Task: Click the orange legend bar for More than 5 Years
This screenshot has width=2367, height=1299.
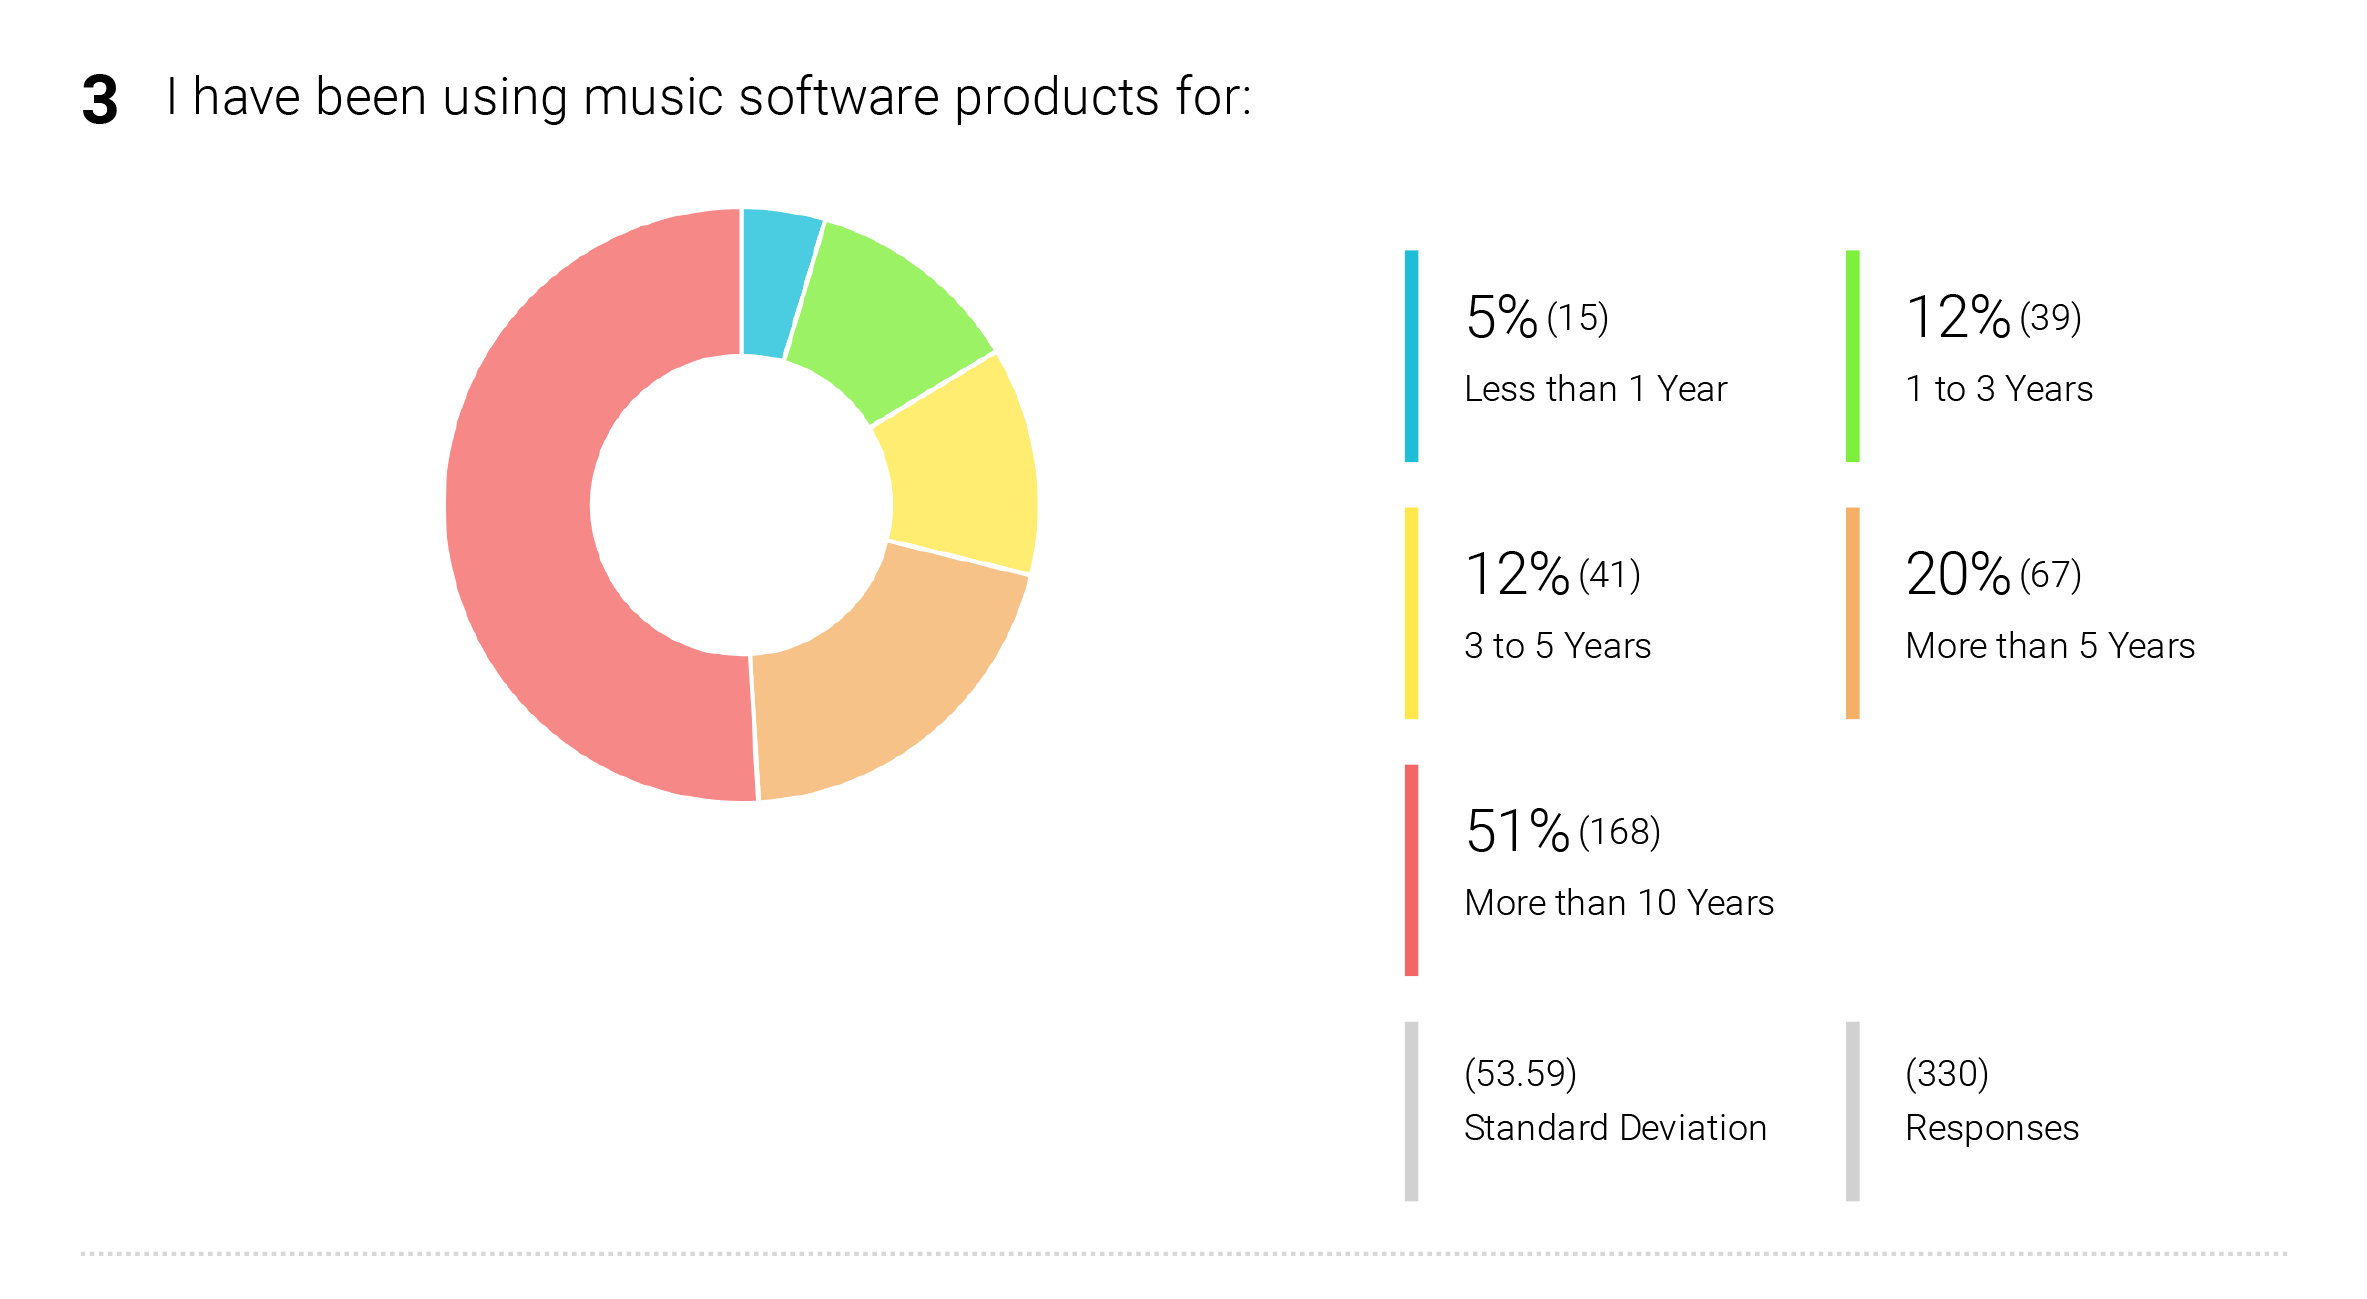Action: tap(1852, 613)
